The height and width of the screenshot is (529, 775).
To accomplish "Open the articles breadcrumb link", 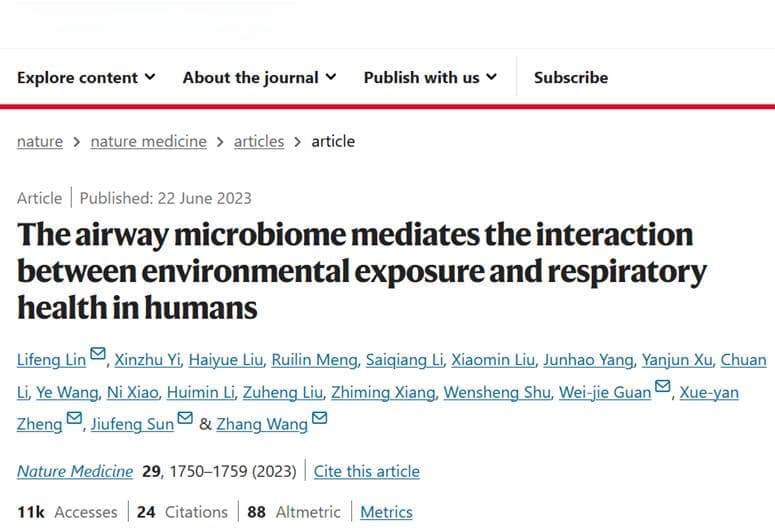I will pyautogui.click(x=259, y=141).
